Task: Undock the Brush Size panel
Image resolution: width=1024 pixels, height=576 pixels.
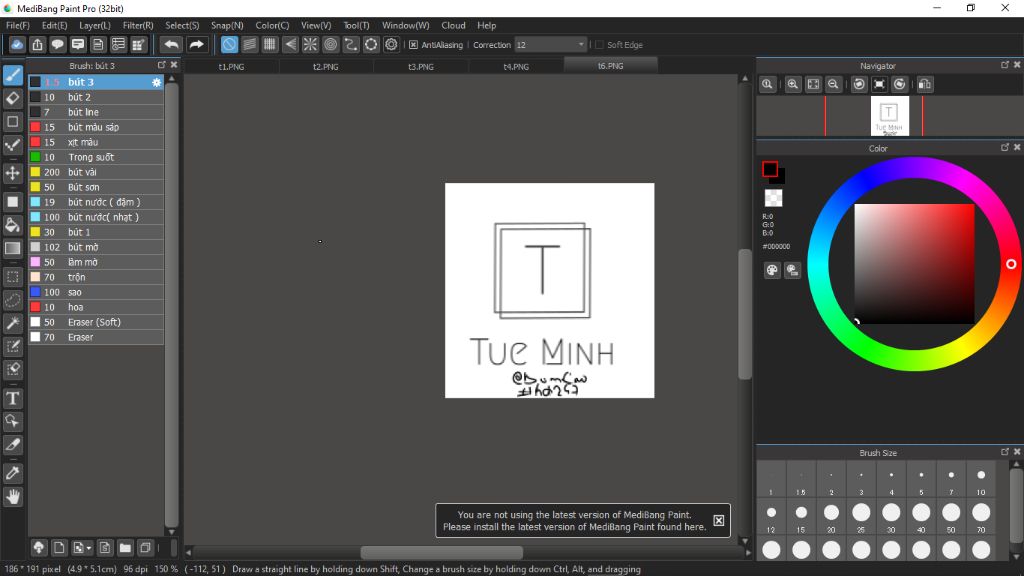Action: [1004, 452]
